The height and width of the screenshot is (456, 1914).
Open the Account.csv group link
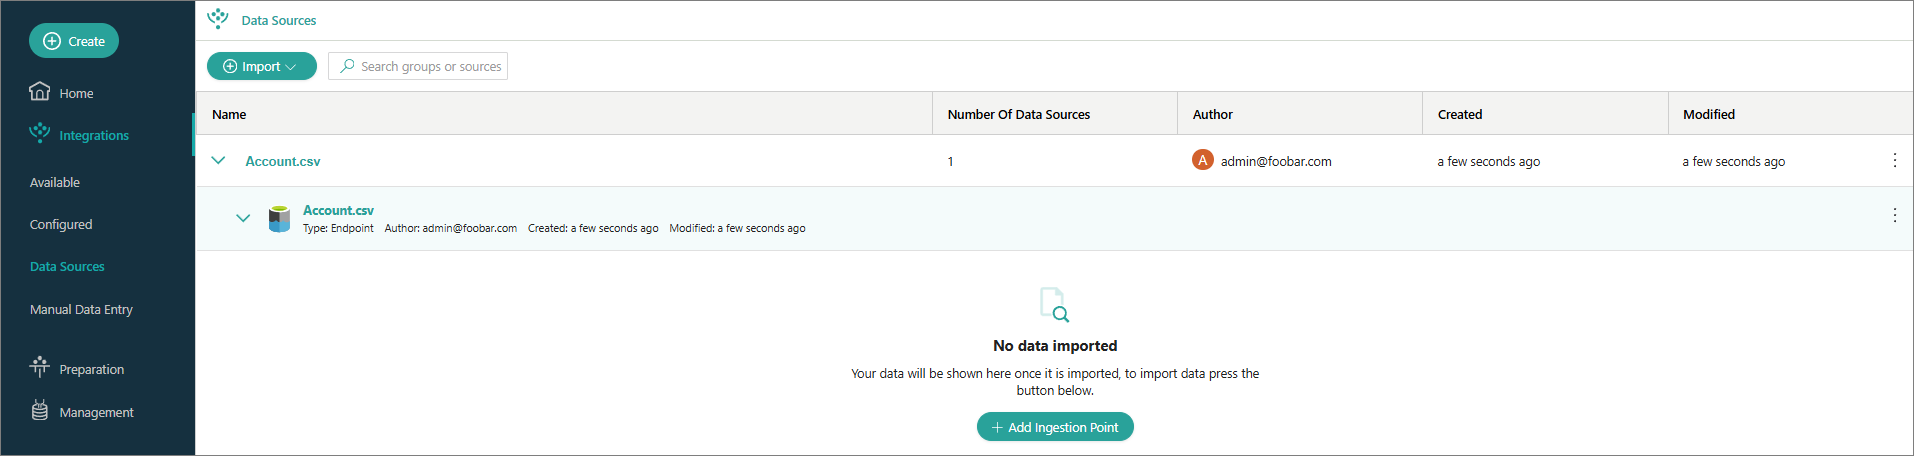283,161
